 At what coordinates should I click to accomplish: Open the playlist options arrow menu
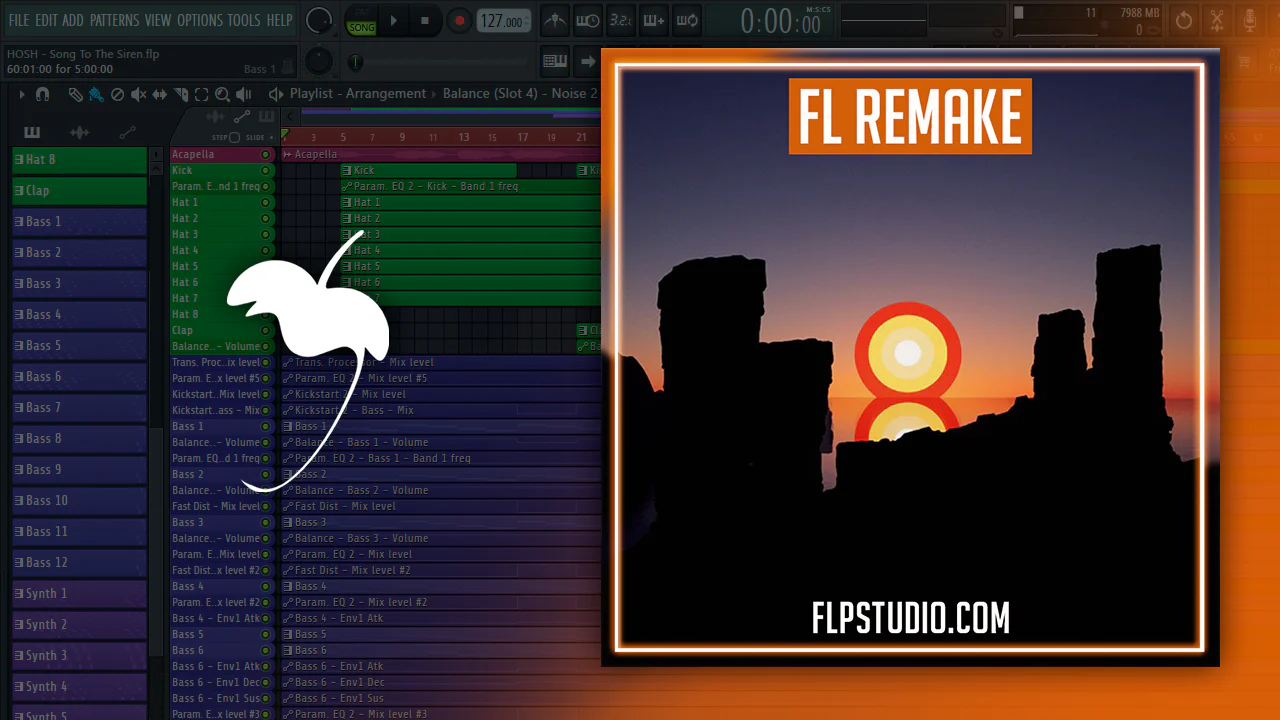click(x=22, y=94)
